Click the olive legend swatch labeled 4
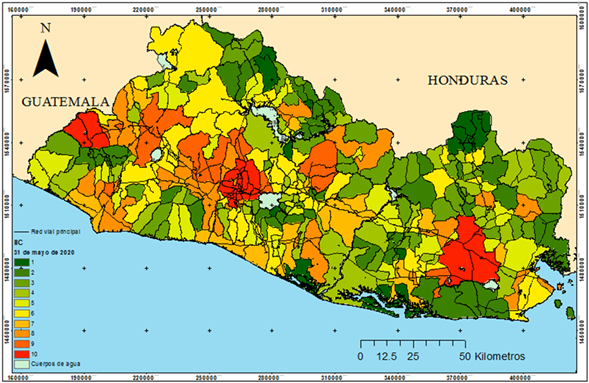 (22, 293)
